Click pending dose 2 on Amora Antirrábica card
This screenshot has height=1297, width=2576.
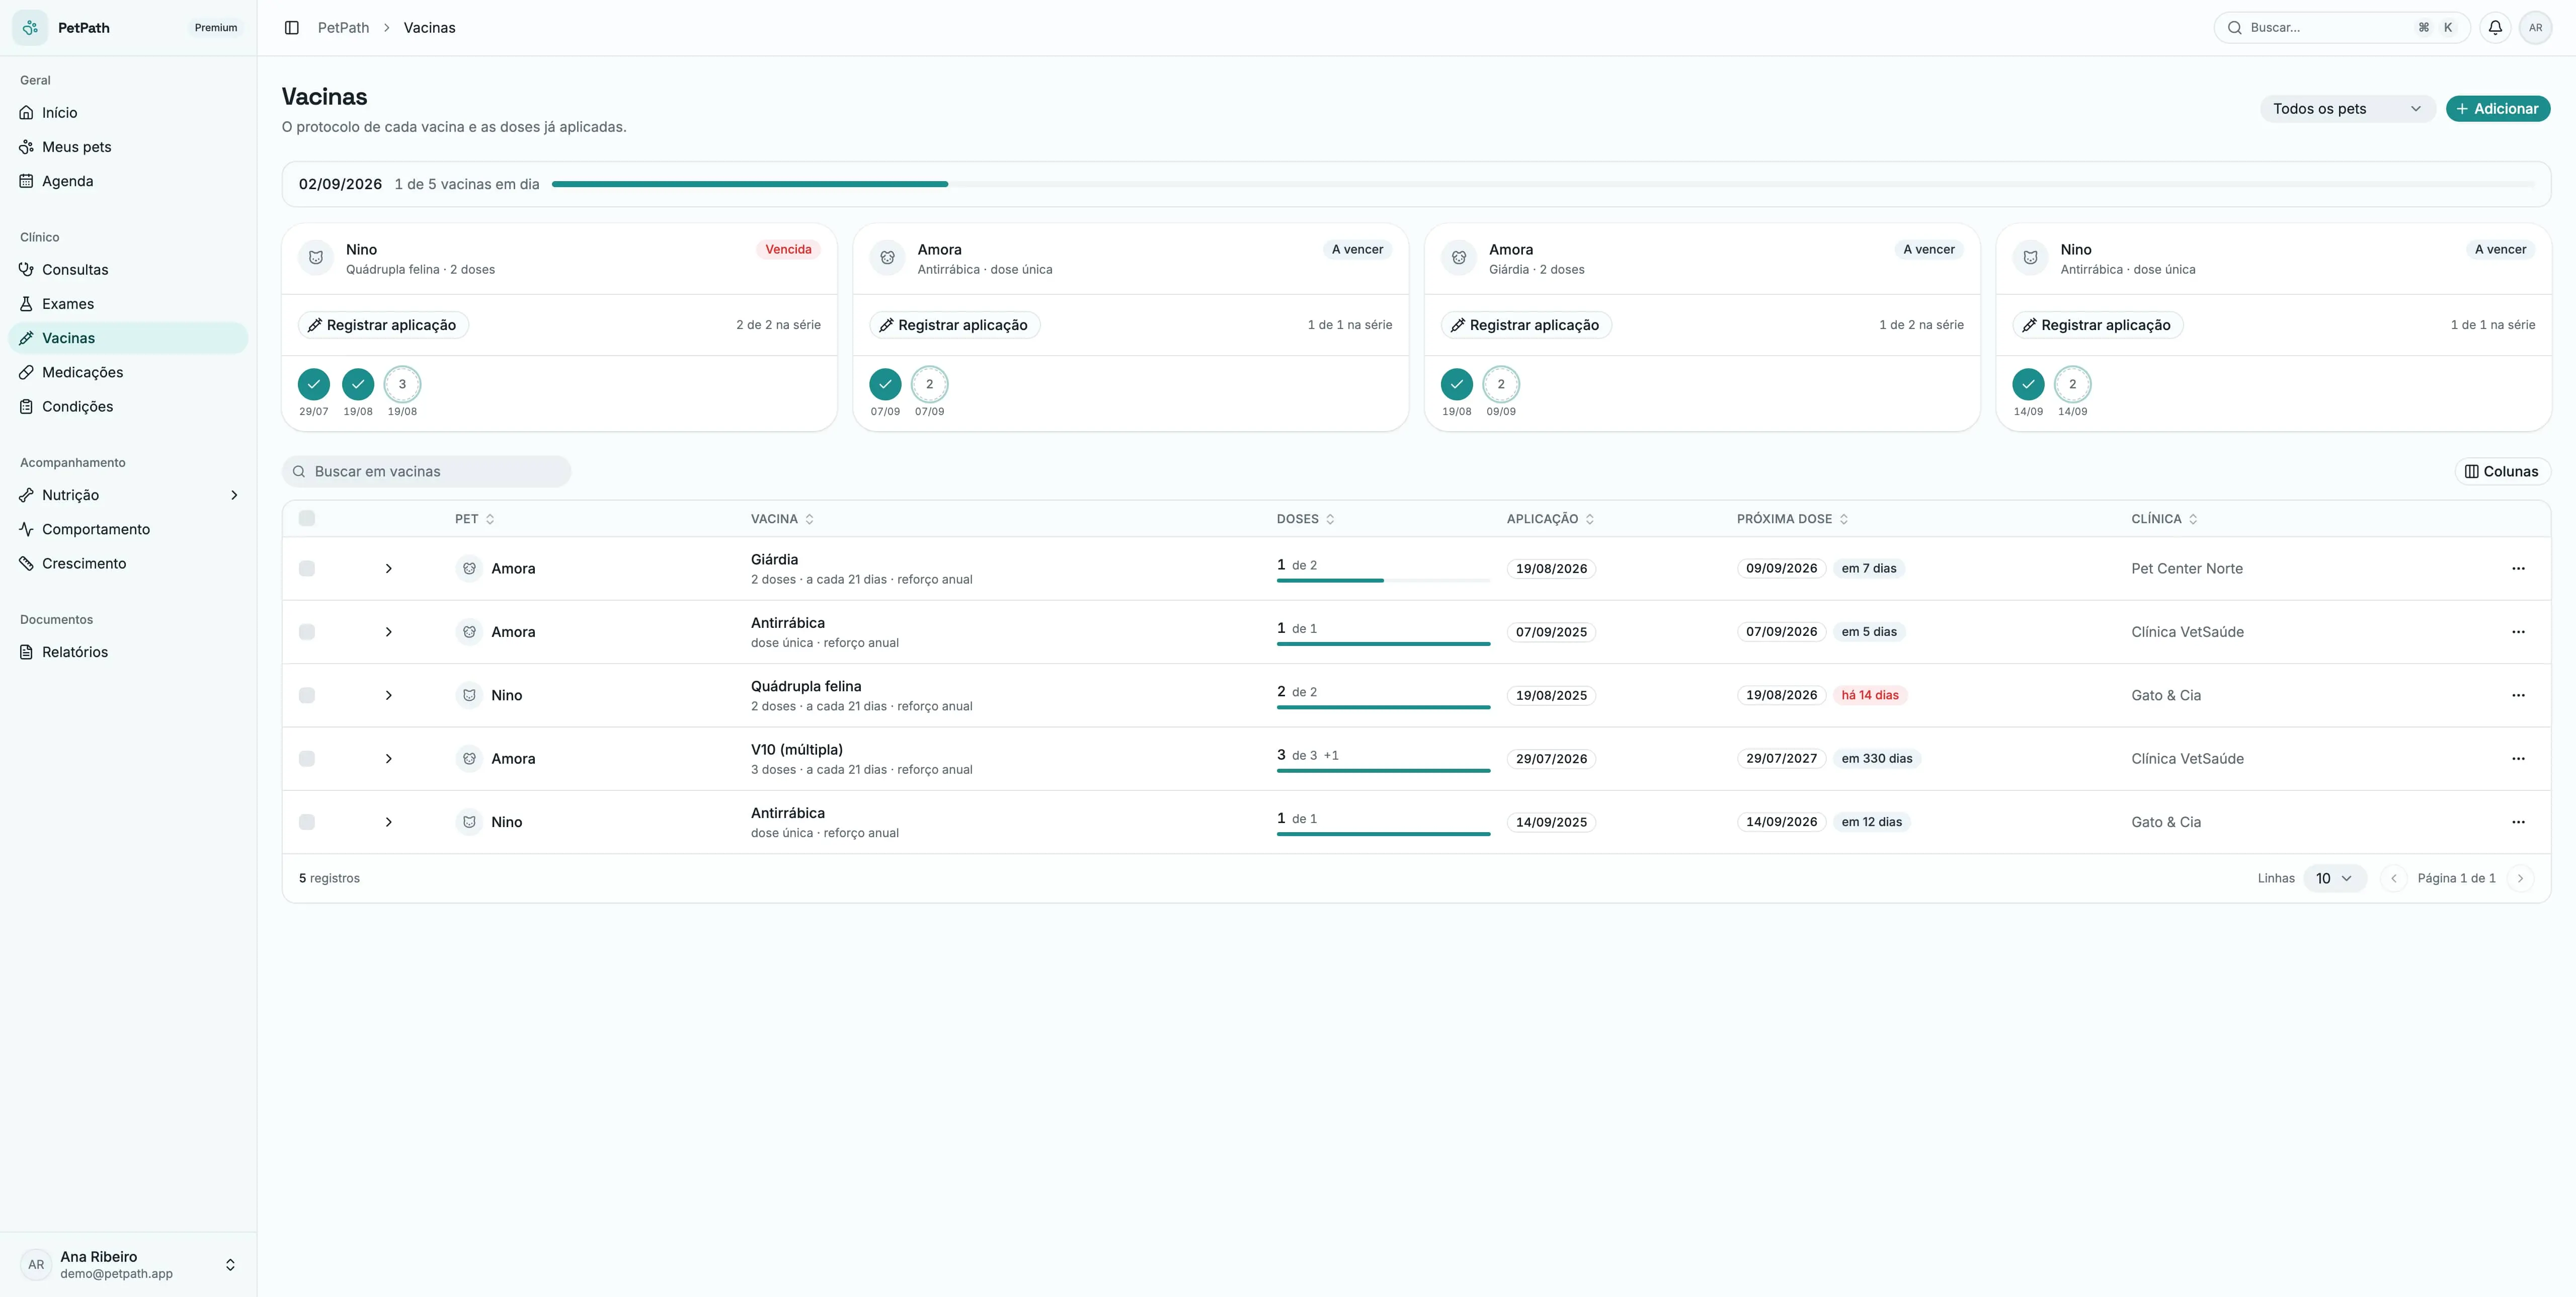pyautogui.click(x=929, y=384)
